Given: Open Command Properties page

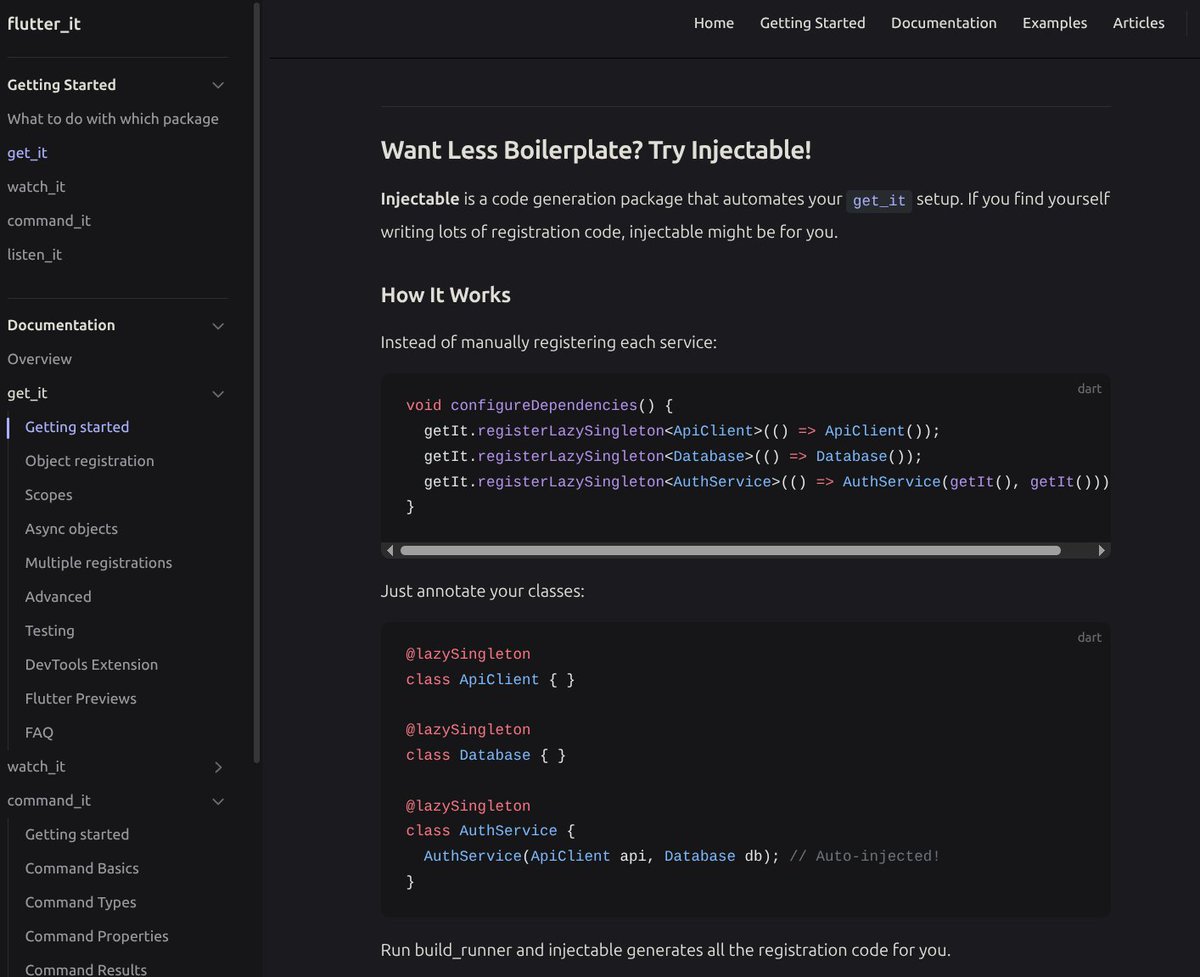Looking at the screenshot, I should pos(97,937).
